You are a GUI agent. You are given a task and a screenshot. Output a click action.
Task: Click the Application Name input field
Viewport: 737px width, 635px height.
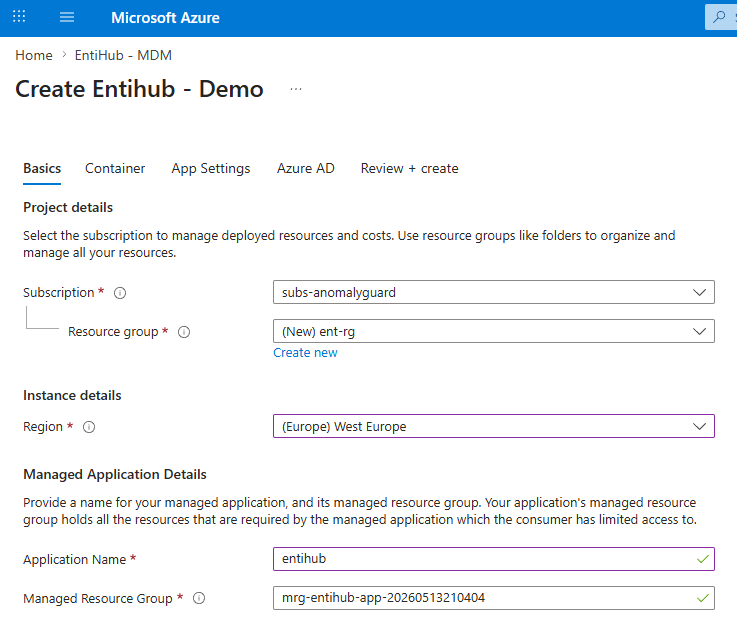tap(494, 559)
